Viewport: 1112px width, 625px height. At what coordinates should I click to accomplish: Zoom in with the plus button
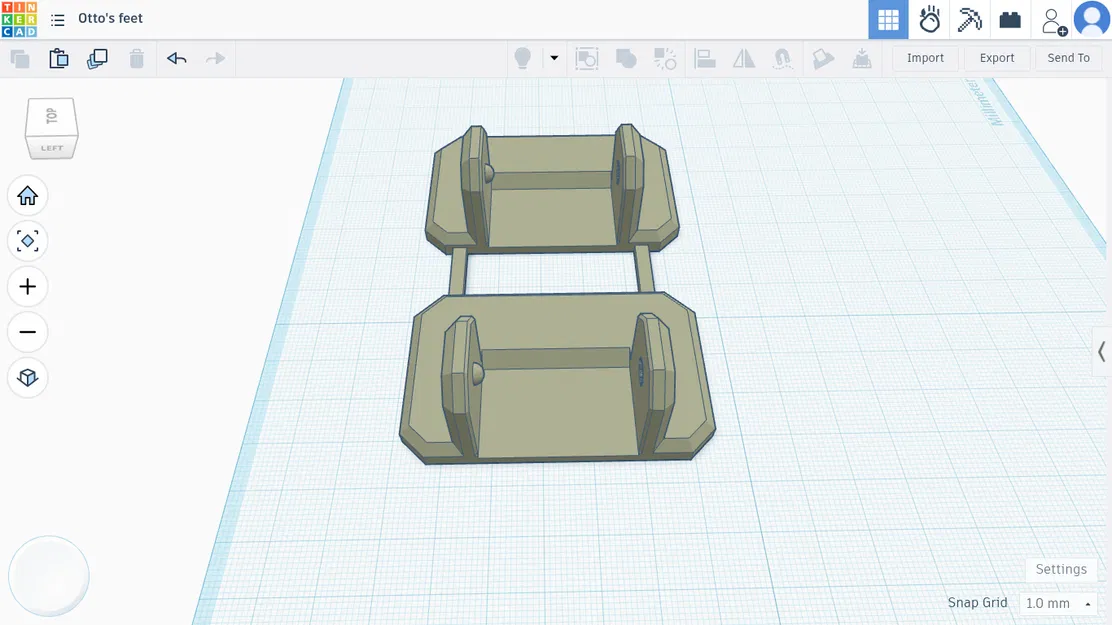[x=28, y=287]
